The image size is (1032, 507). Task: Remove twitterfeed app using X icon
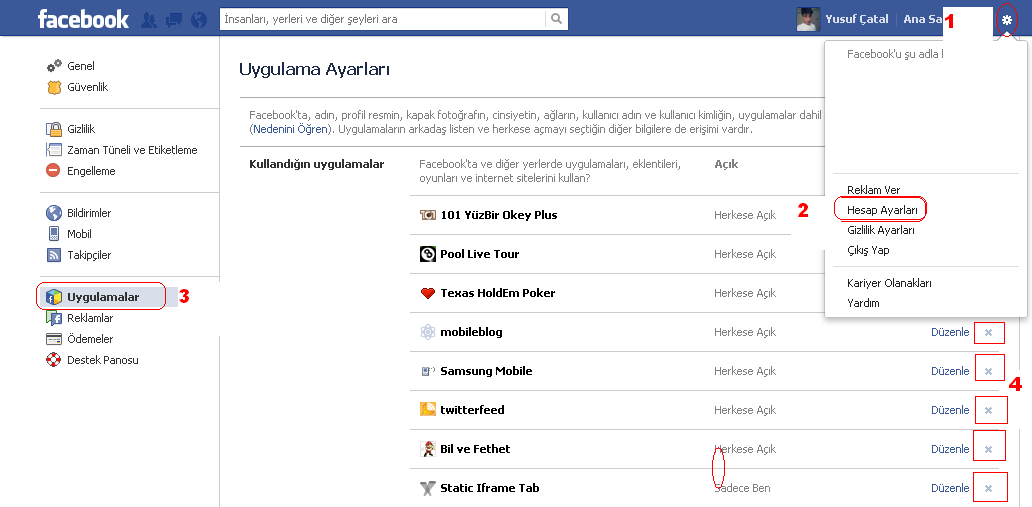click(988, 410)
